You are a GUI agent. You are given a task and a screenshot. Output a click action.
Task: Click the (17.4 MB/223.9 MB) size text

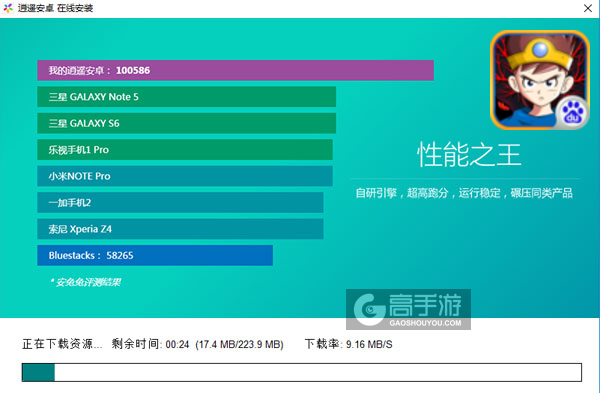click(x=239, y=344)
